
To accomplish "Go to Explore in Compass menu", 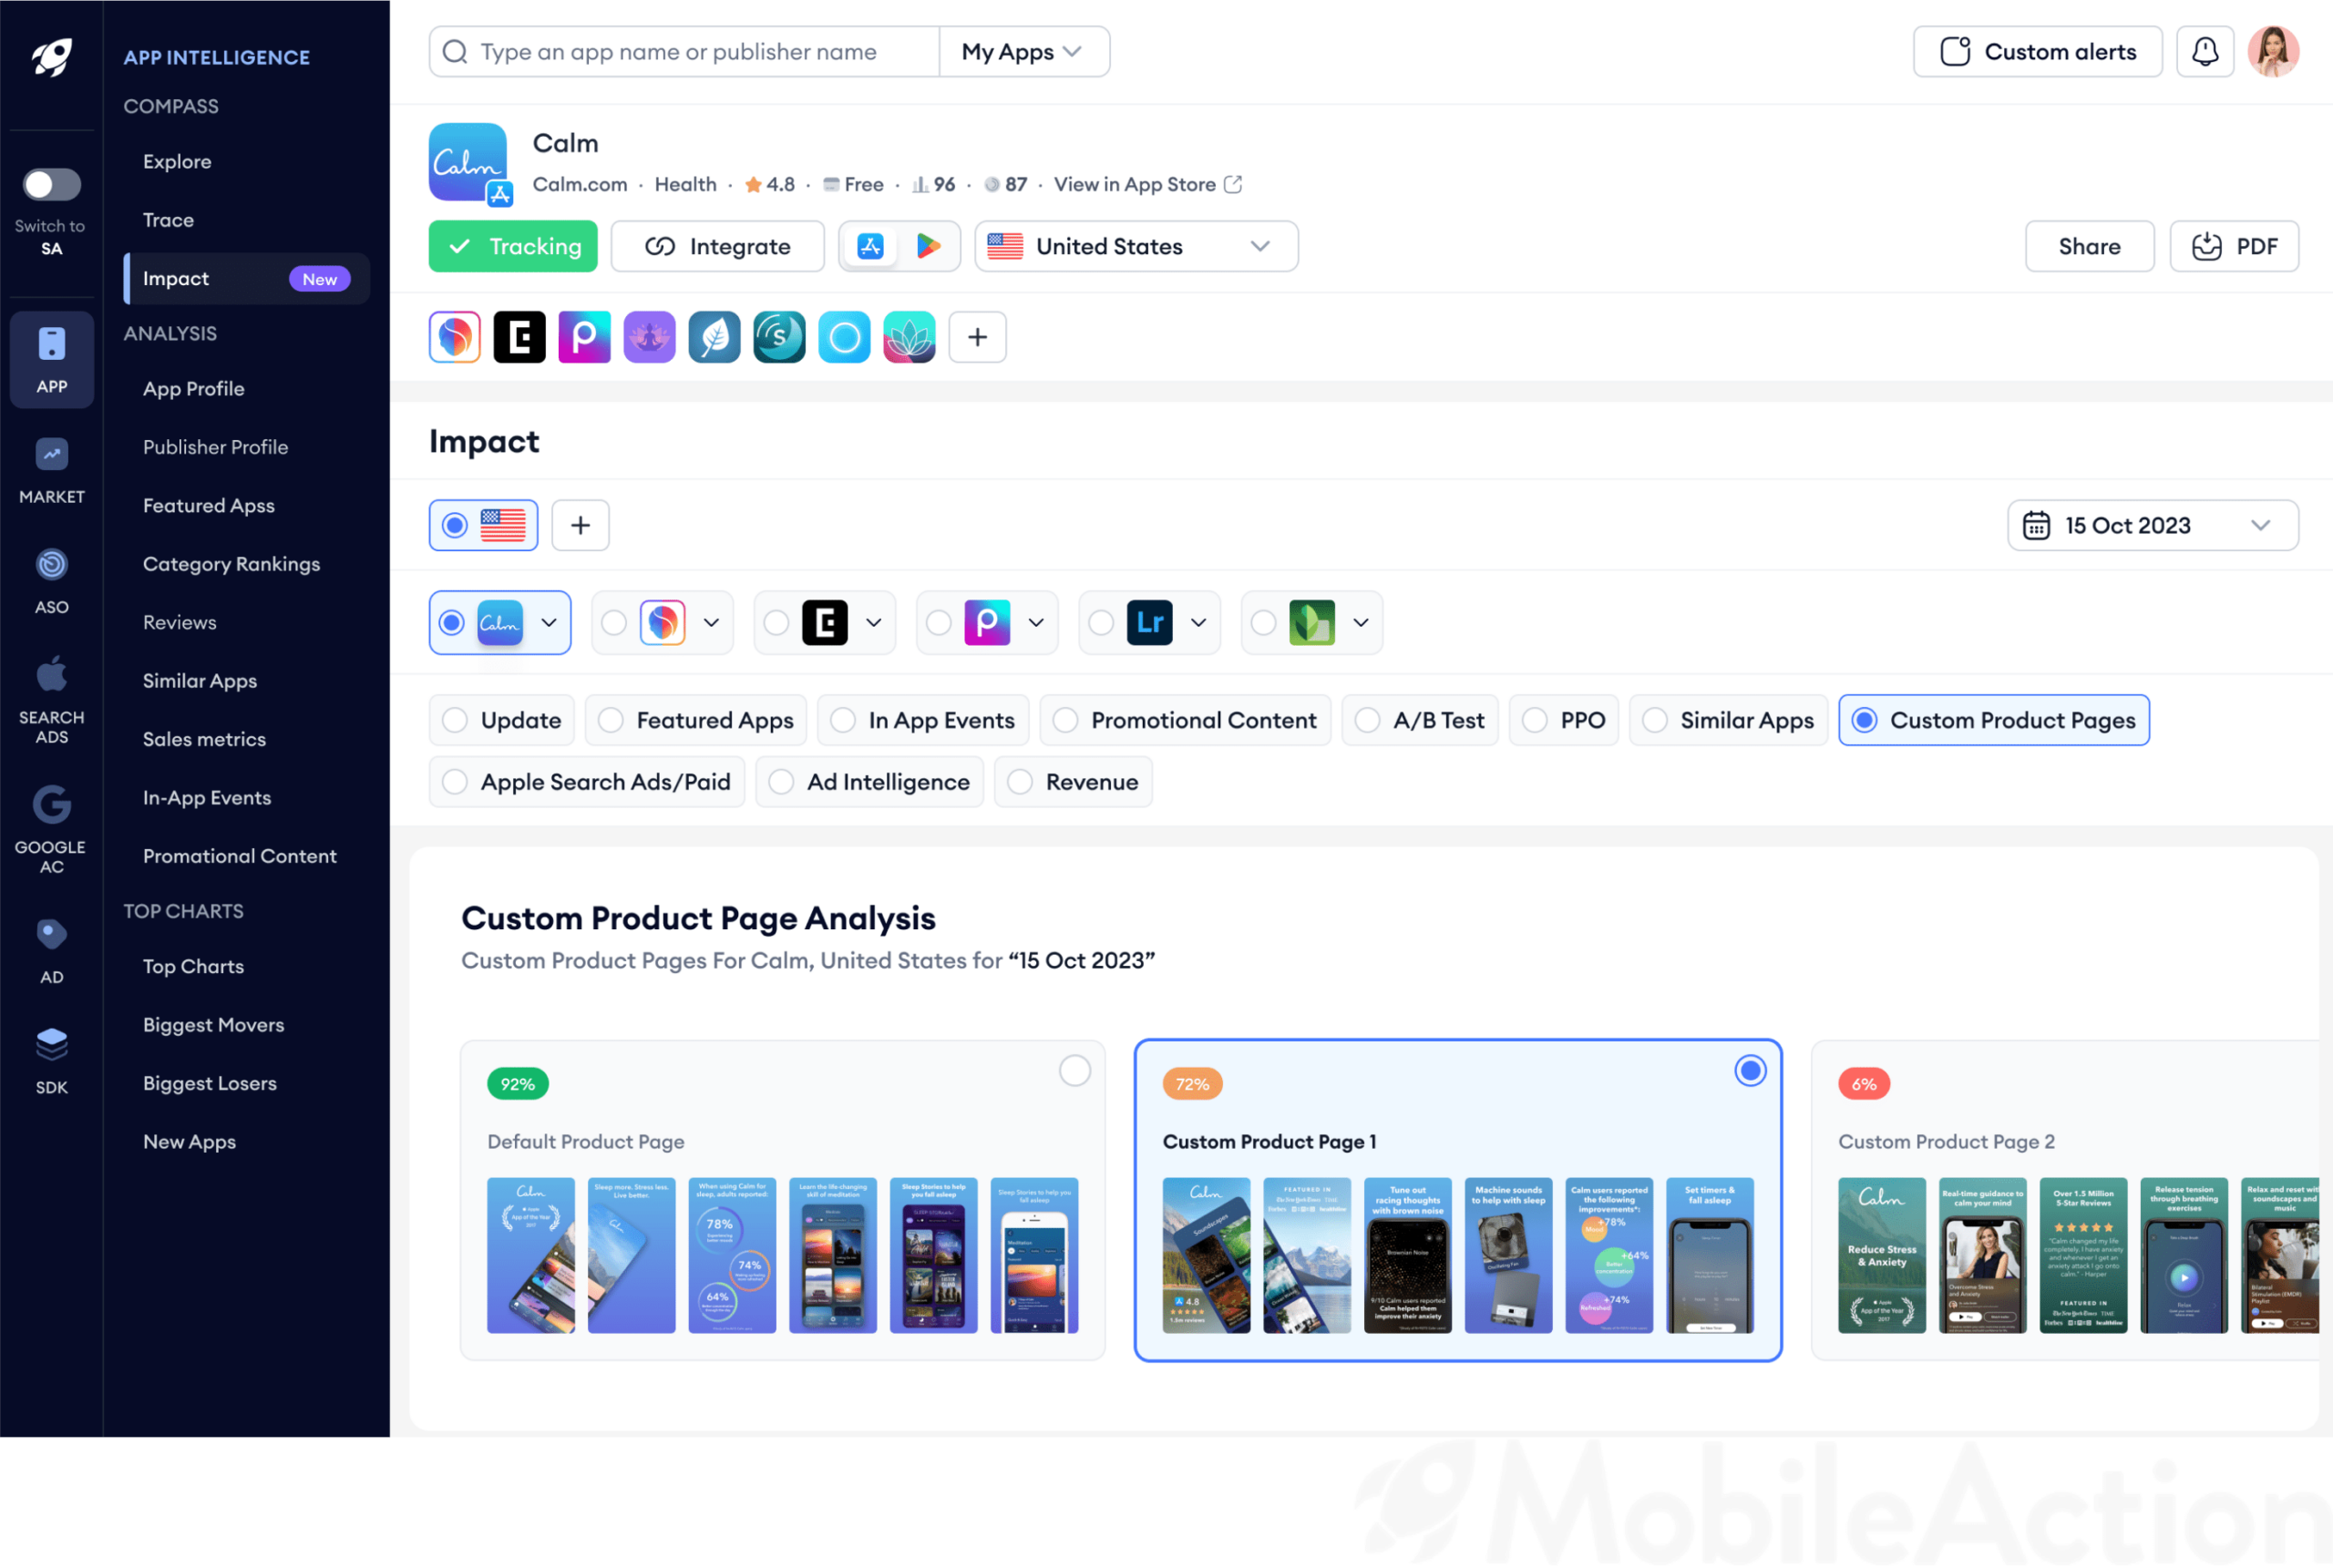I will 177,161.
